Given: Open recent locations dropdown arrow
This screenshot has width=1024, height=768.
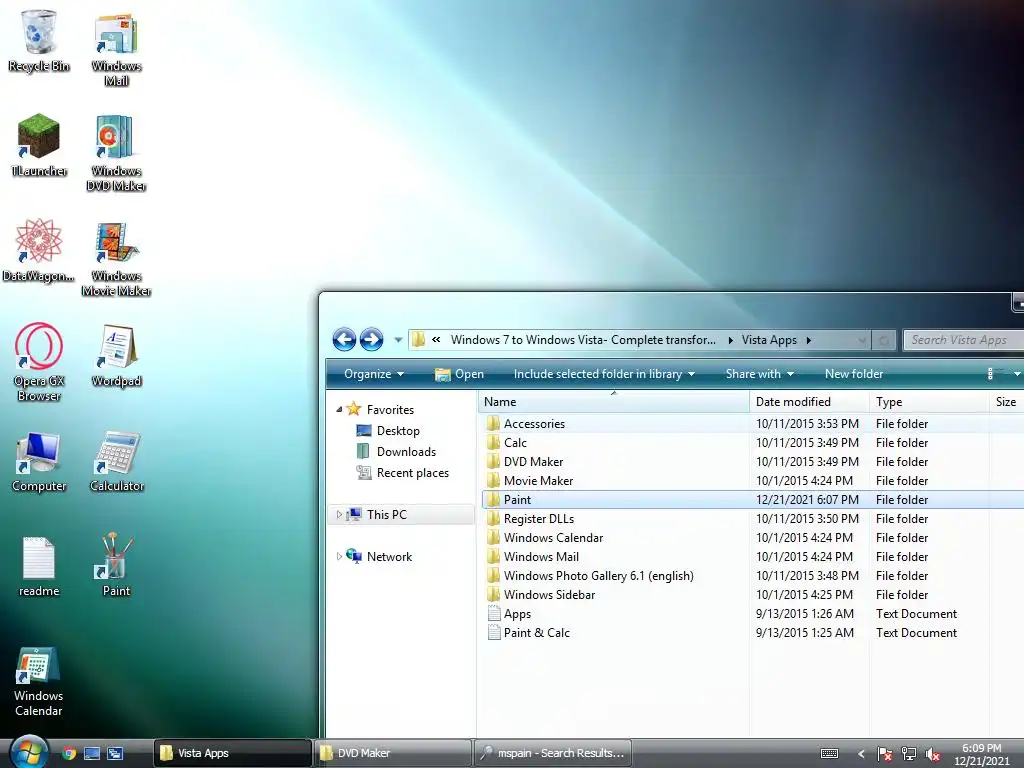Looking at the screenshot, I should pyautogui.click(x=398, y=340).
